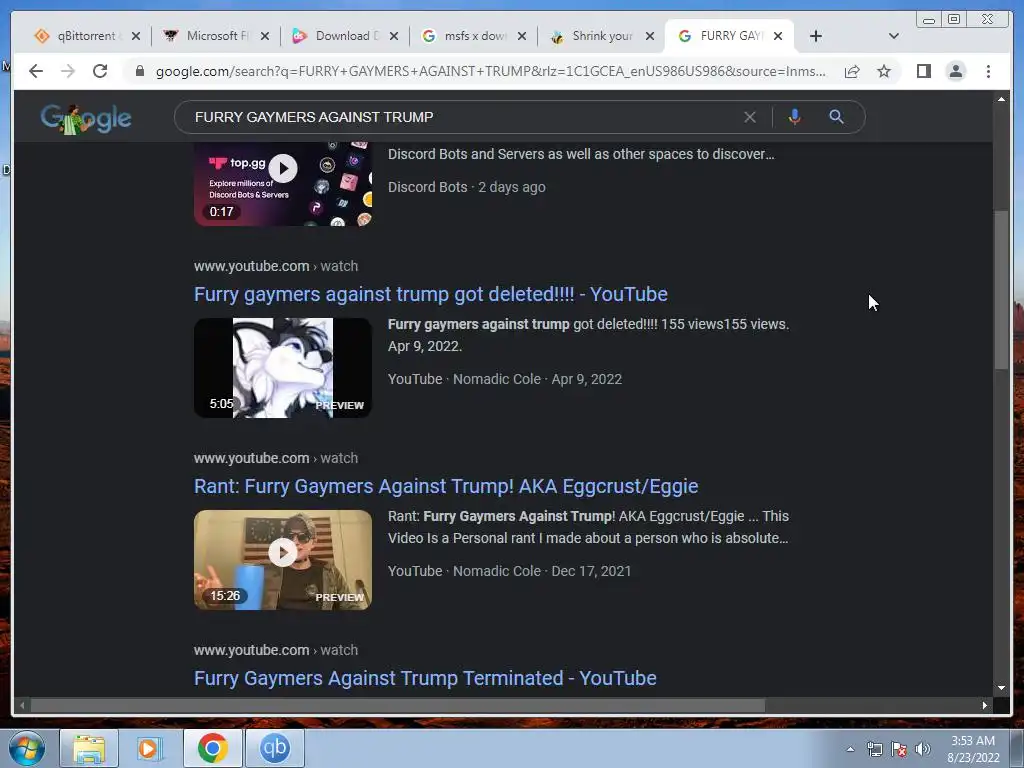
Task: Click the youtube.com breadcrumb above the Rant result
Action: click(276, 458)
